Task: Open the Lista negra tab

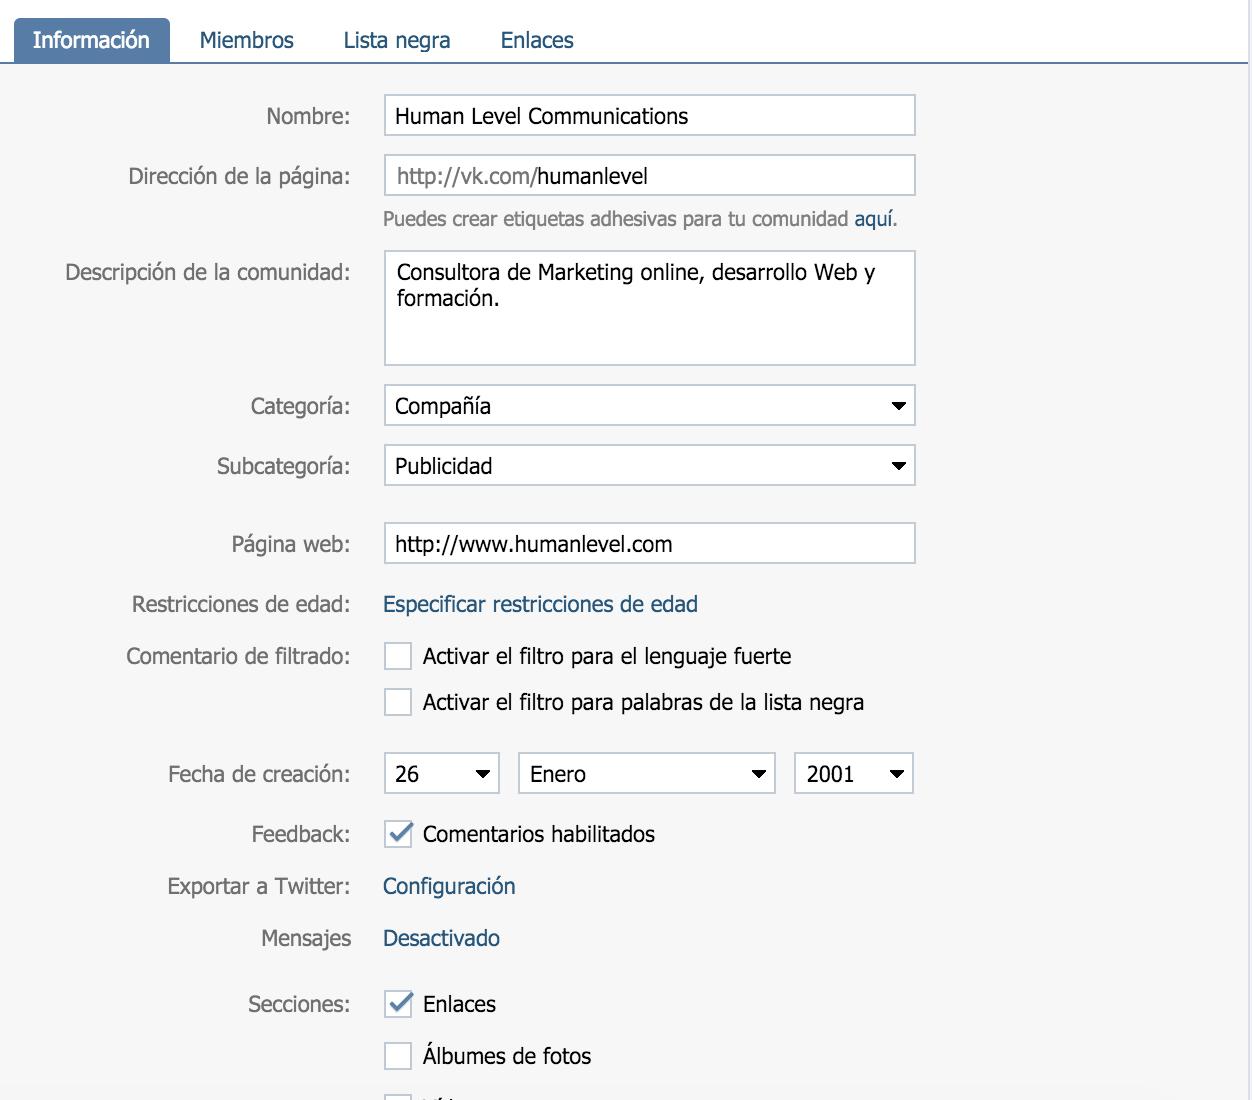Action: point(396,40)
